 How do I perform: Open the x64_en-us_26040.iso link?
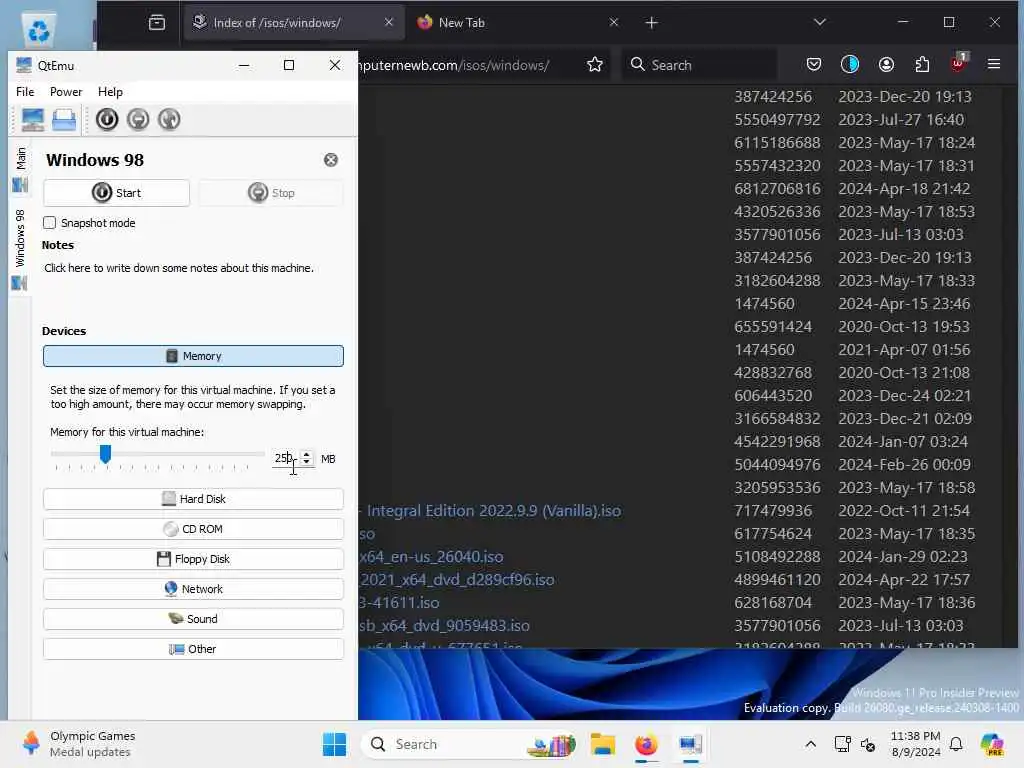tap(431, 556)
